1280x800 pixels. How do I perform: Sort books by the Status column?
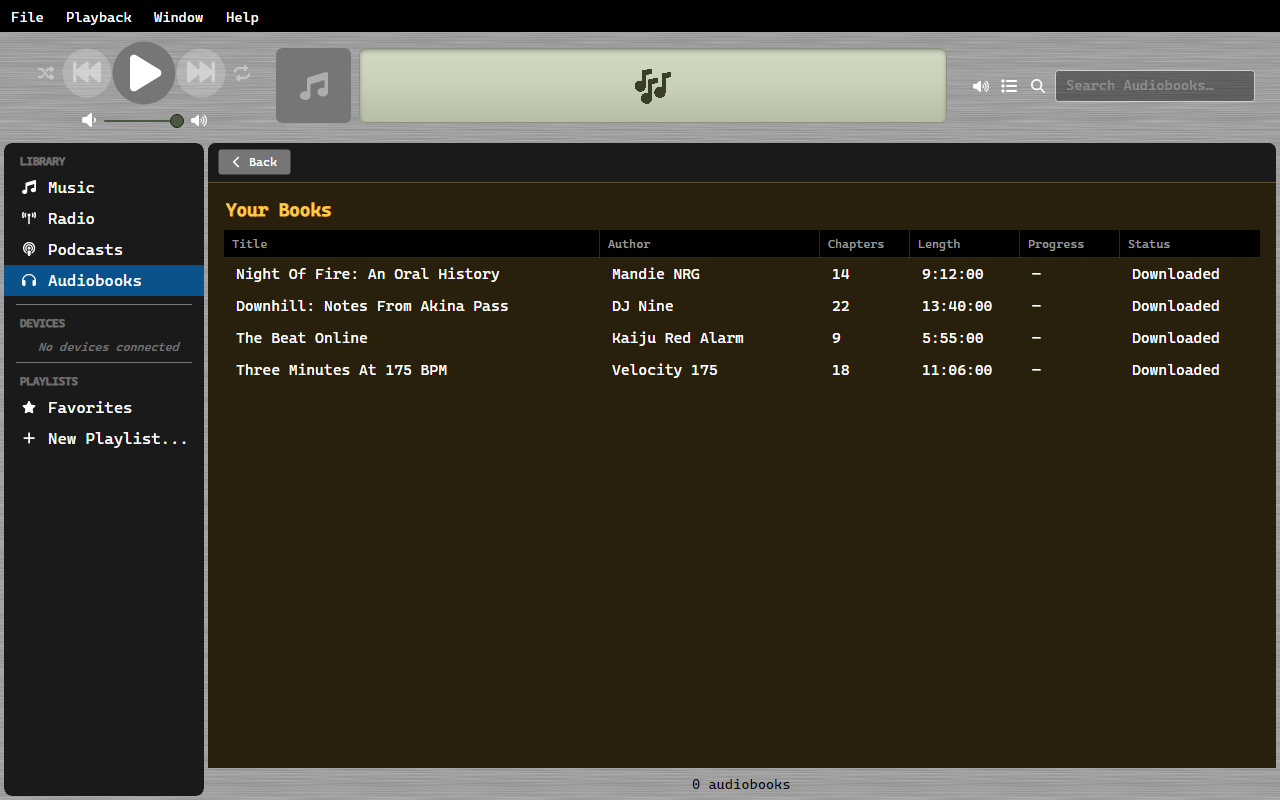click(1190, 244)
